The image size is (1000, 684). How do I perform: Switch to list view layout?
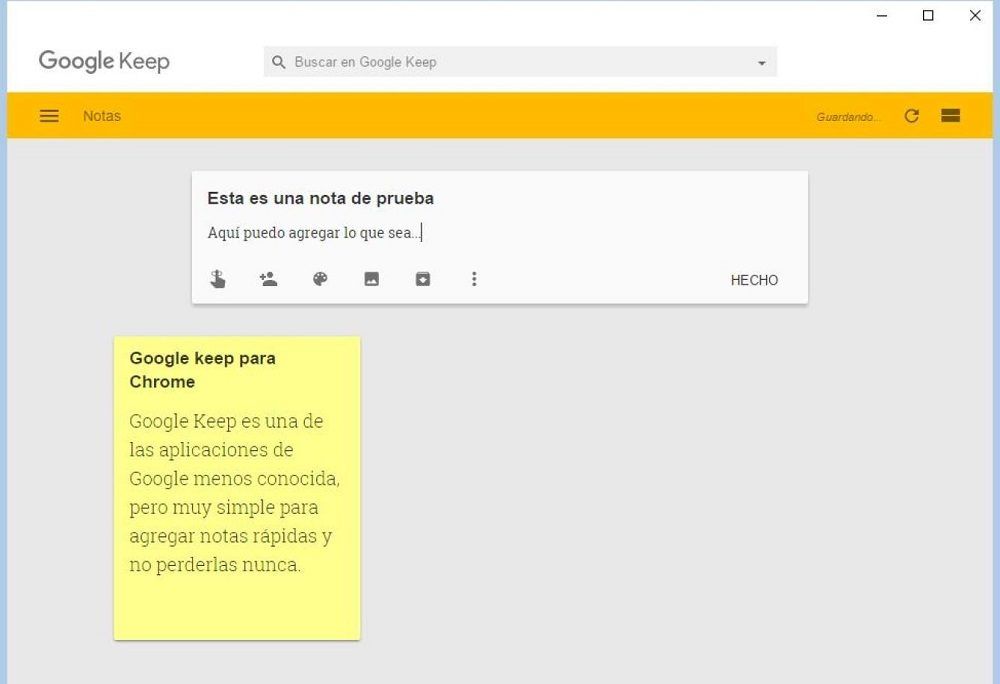click(950, 115)
